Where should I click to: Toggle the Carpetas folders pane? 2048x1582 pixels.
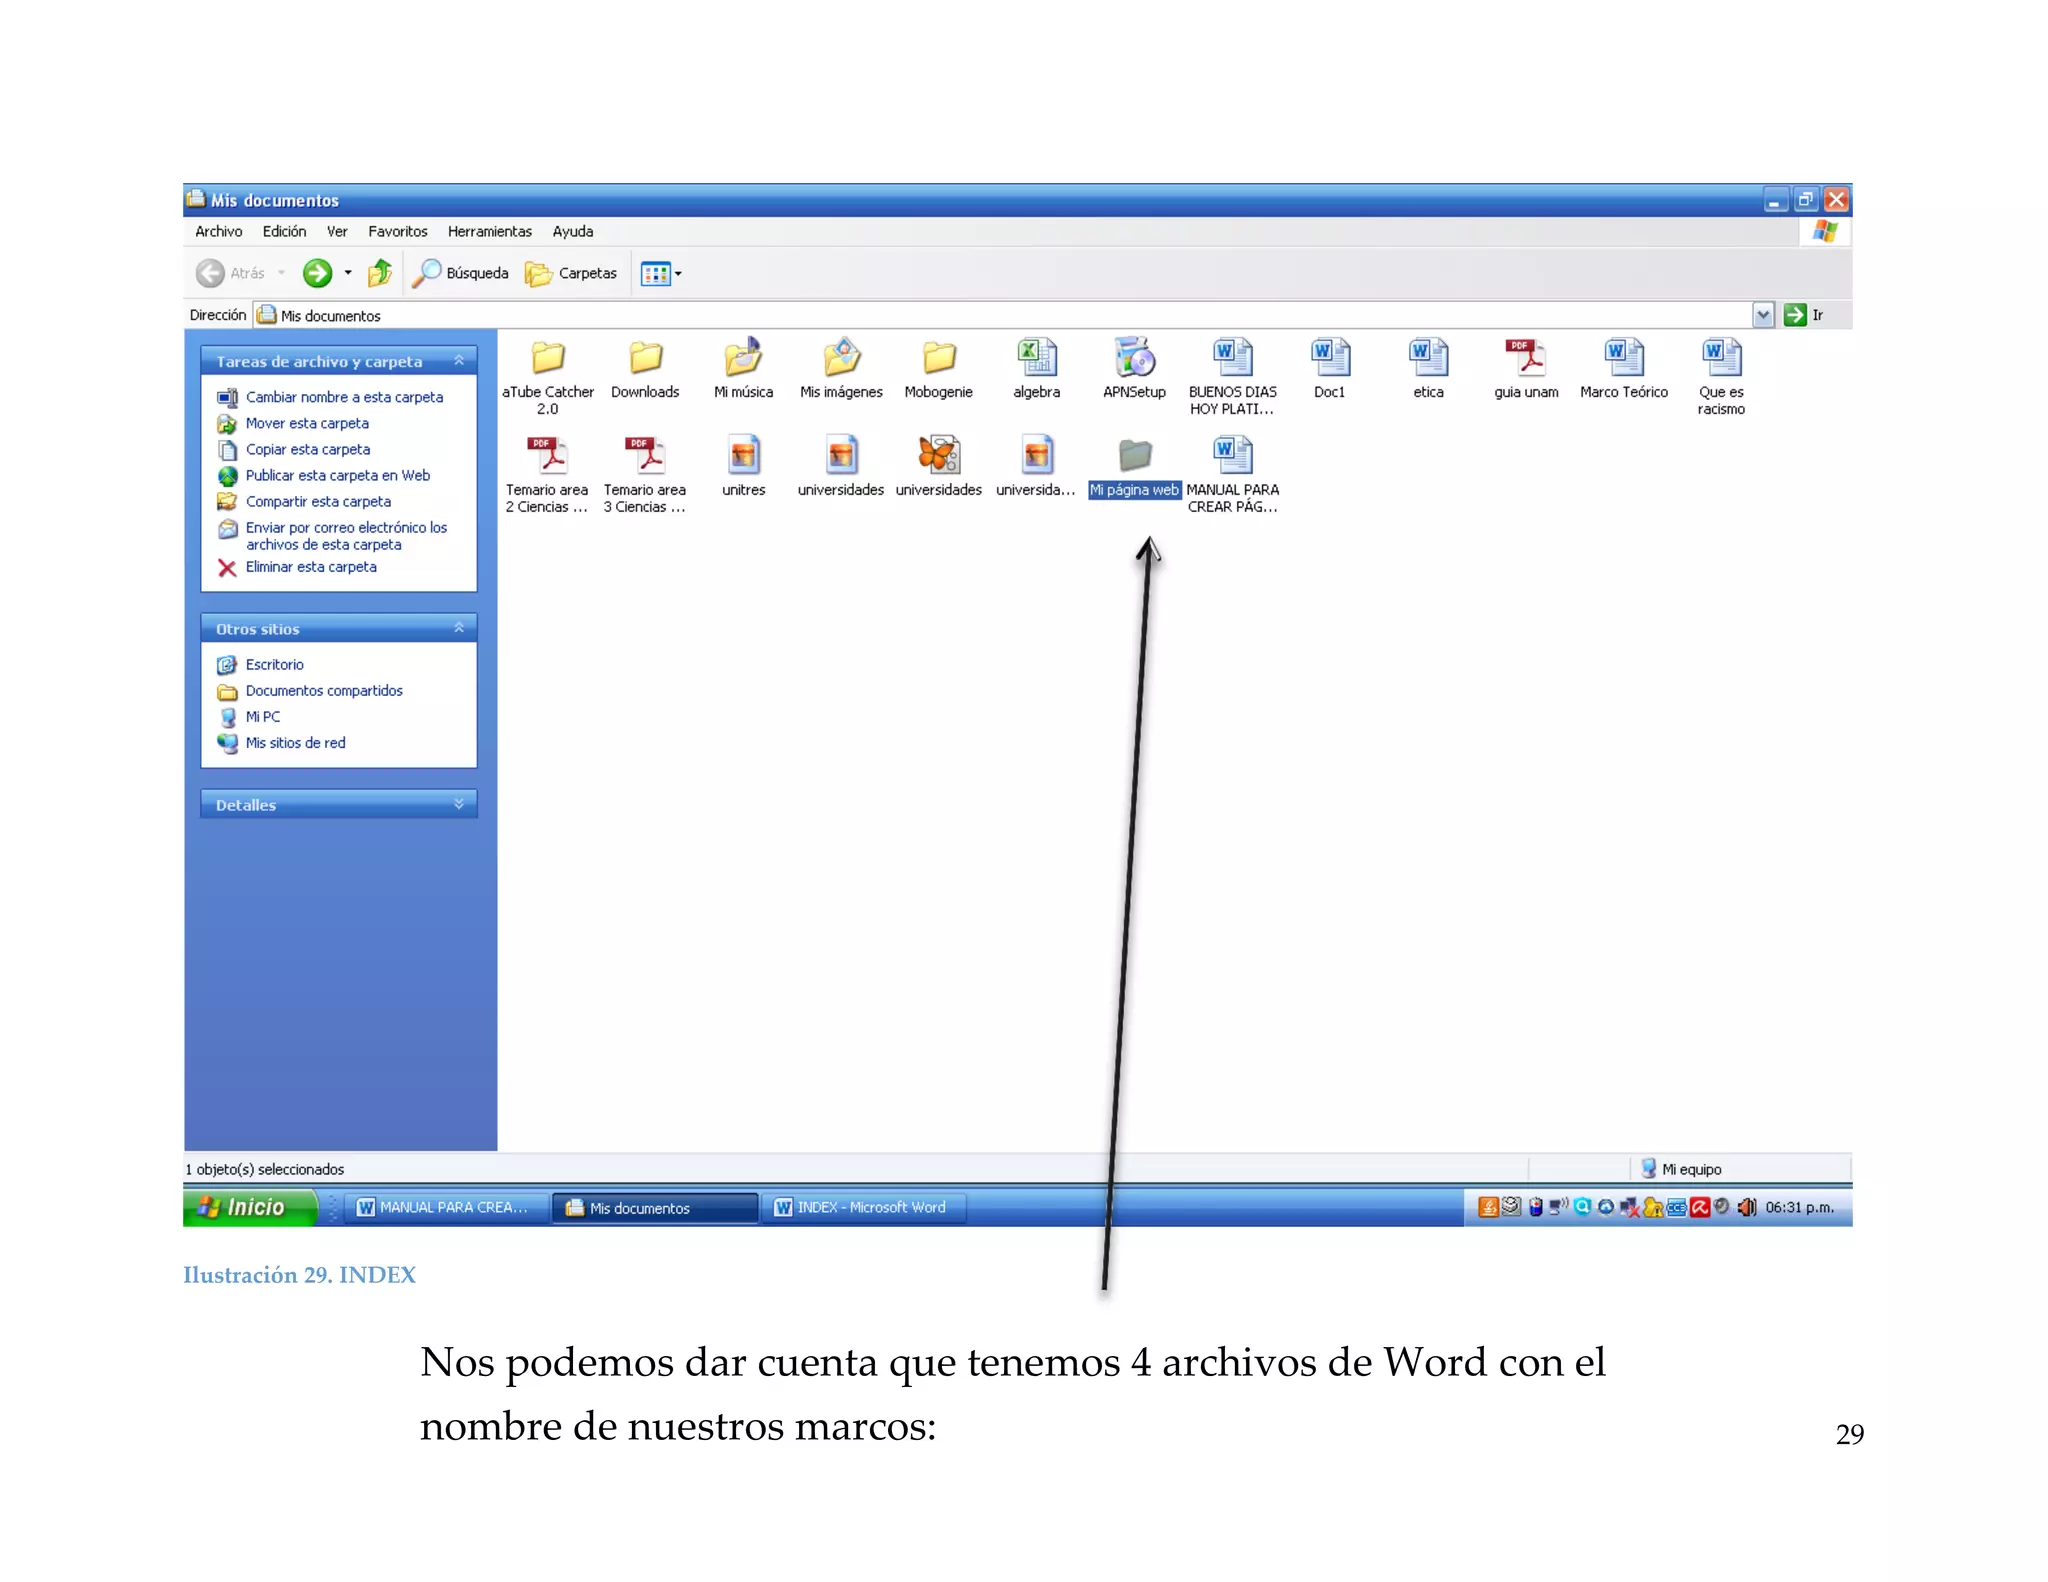pyautogui.click(x=571, y=273)
